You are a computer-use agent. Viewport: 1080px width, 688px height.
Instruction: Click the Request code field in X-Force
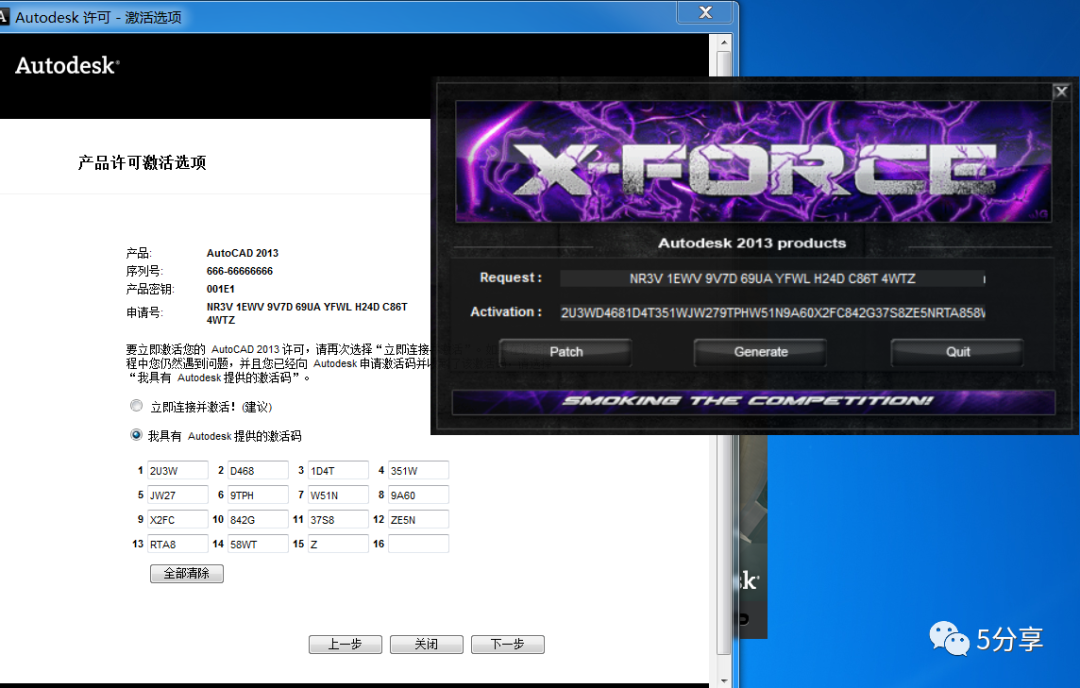pos(772,279)
